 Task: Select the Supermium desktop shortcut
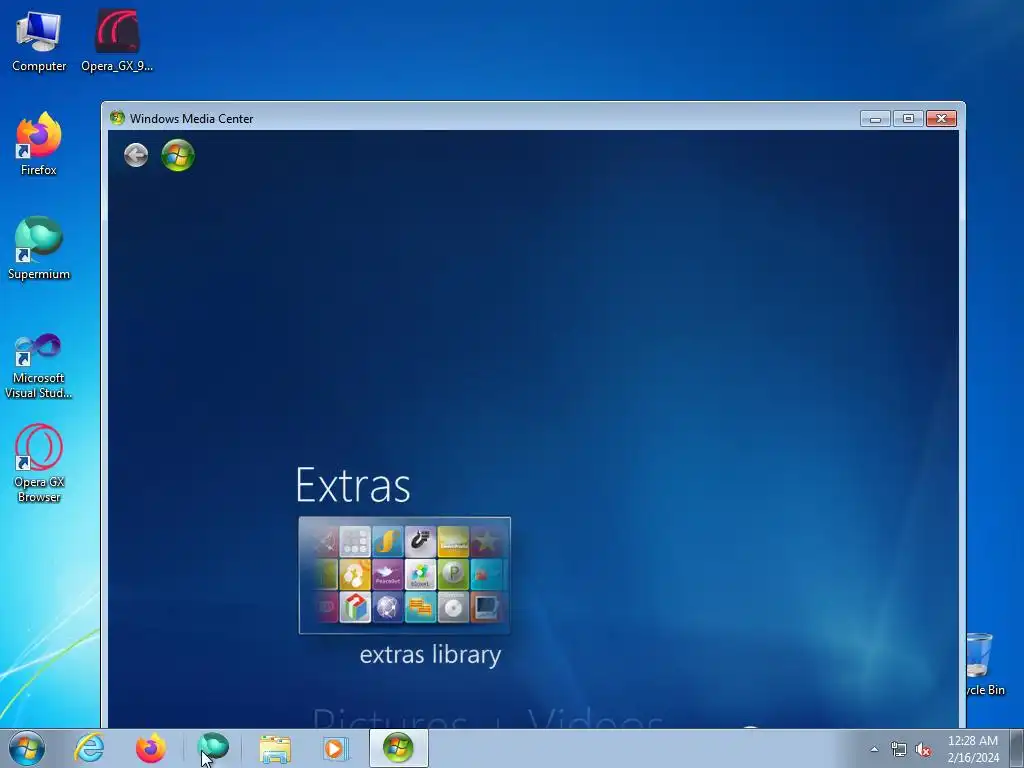[x=39, y=248]
